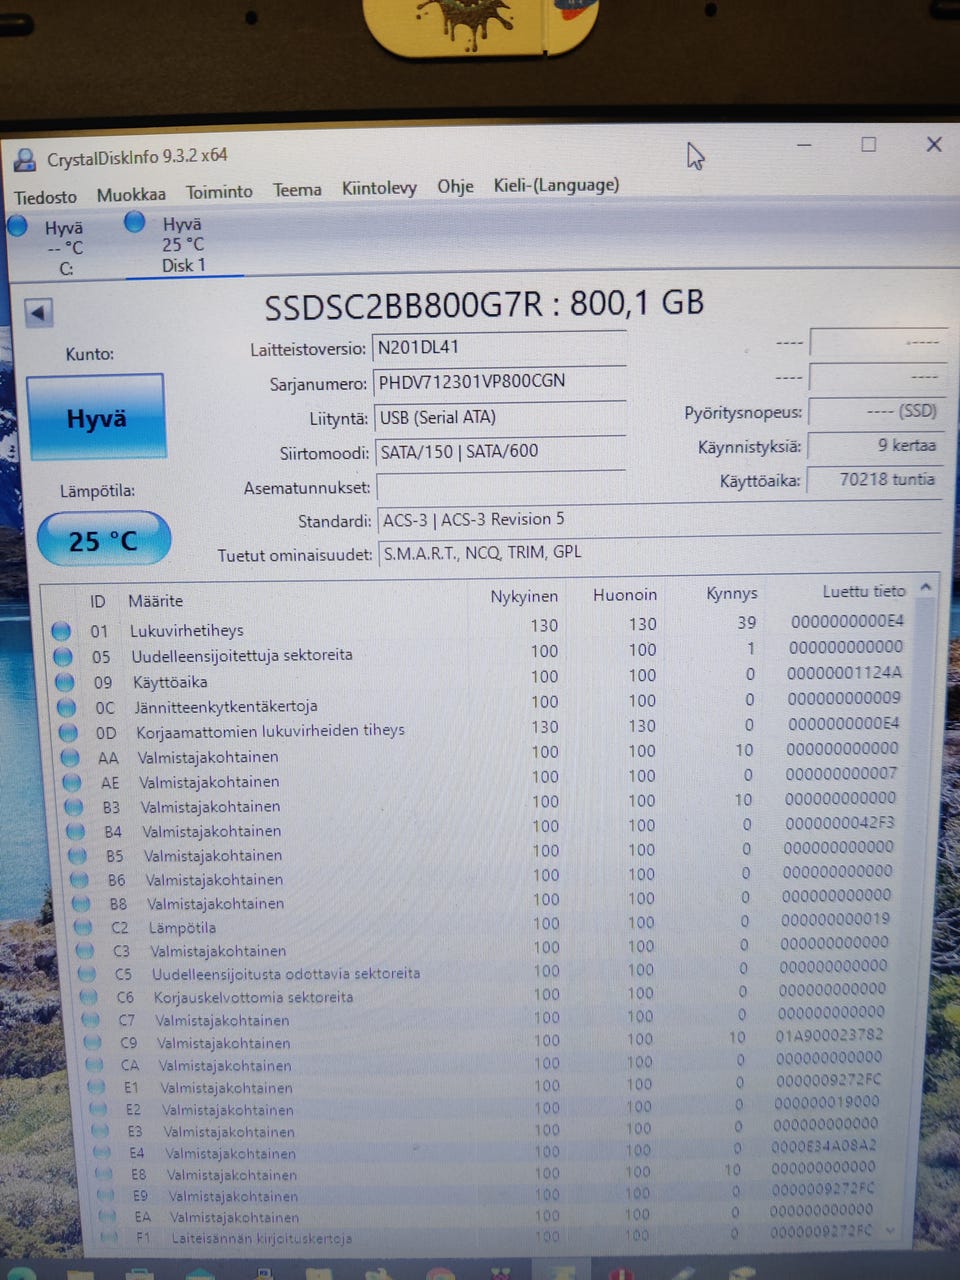Click status dot of AA Valmistajakohtainen row
The width and height of the screenshot is (960, 1280).
70,758
